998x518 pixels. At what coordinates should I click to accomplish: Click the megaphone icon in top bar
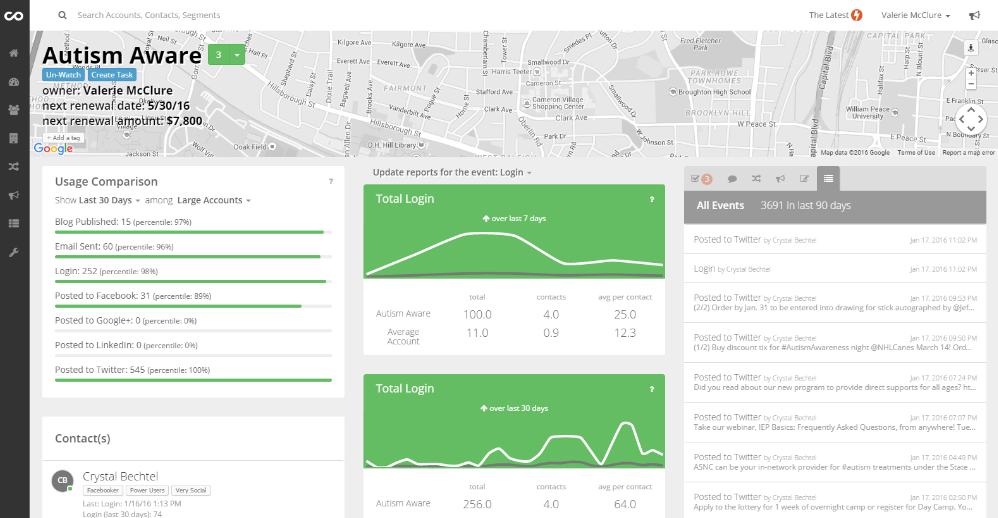974,15
